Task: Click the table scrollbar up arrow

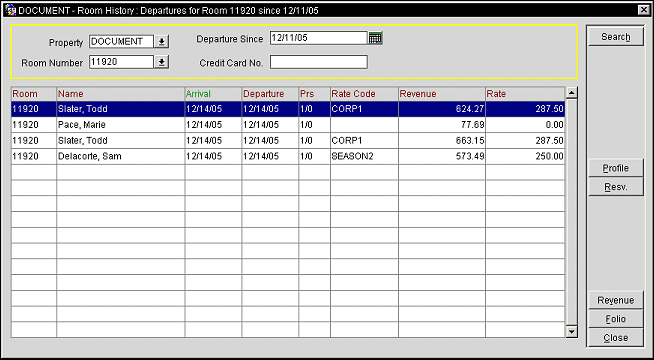Action: pos(572,93)
